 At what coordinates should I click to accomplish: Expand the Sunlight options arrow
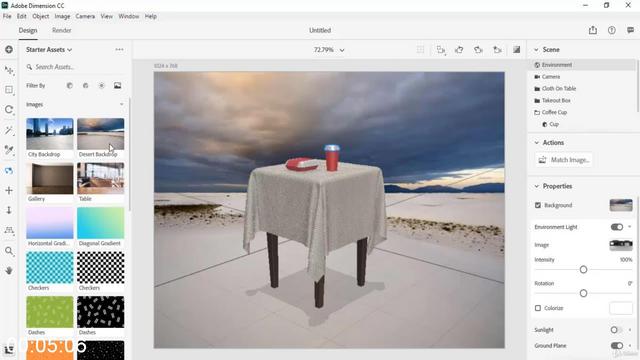630,330
